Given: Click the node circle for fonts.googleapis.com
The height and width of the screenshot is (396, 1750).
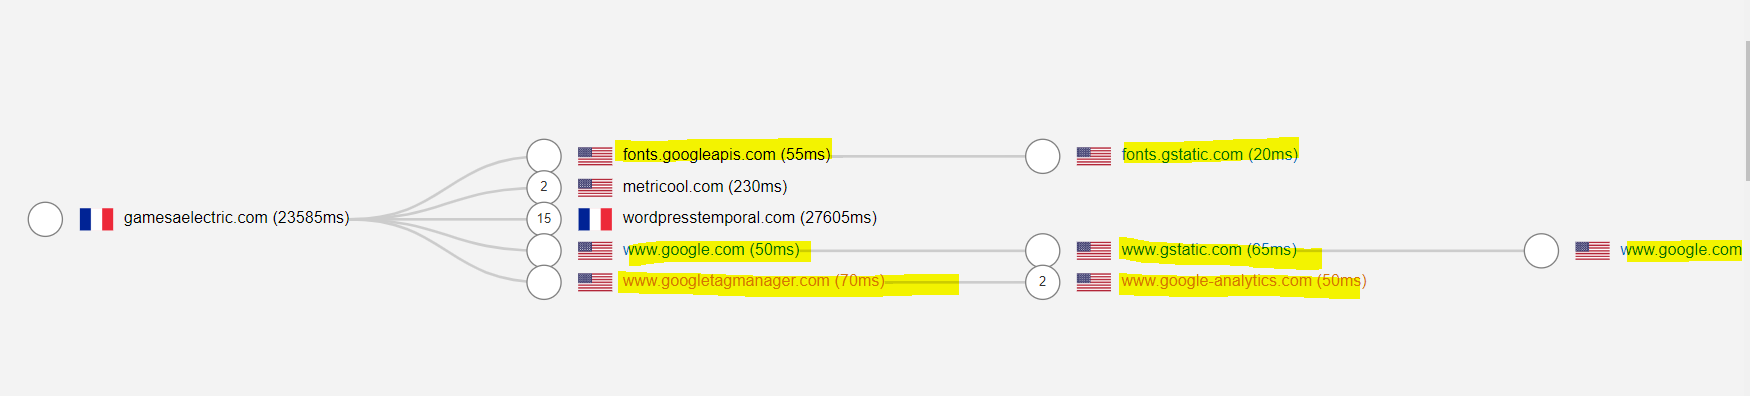Looking at the screenshot, I should click(x=544, y=156).
